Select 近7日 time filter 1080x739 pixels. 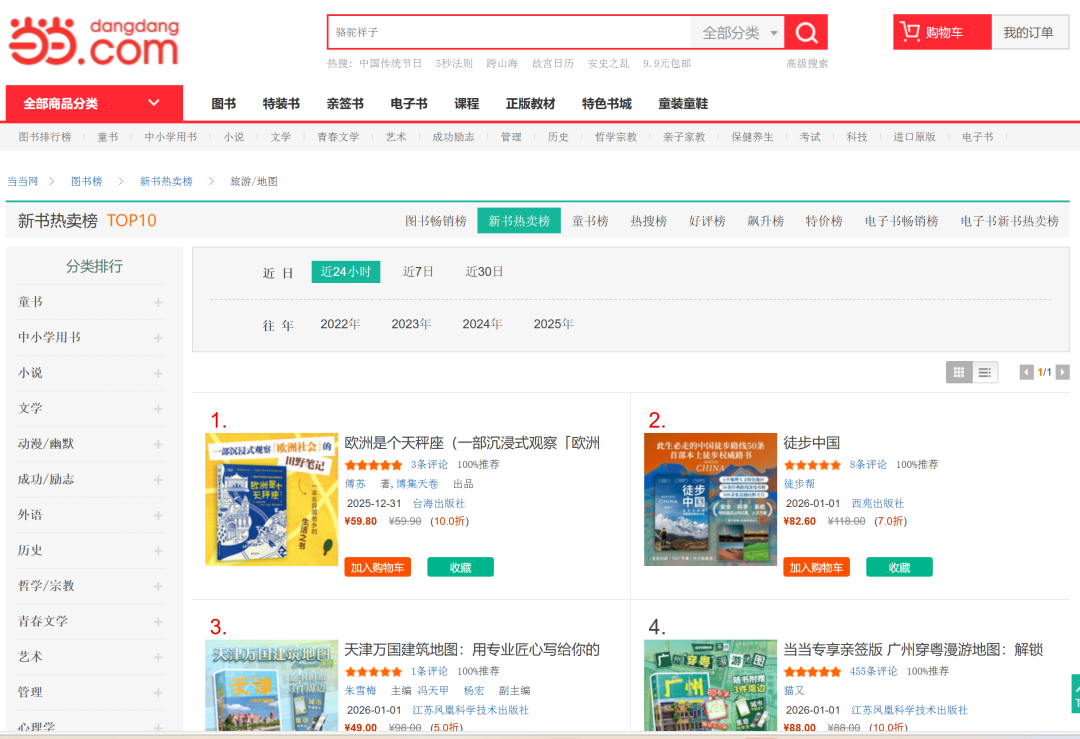pyautogui.click(x=418, y=271)
